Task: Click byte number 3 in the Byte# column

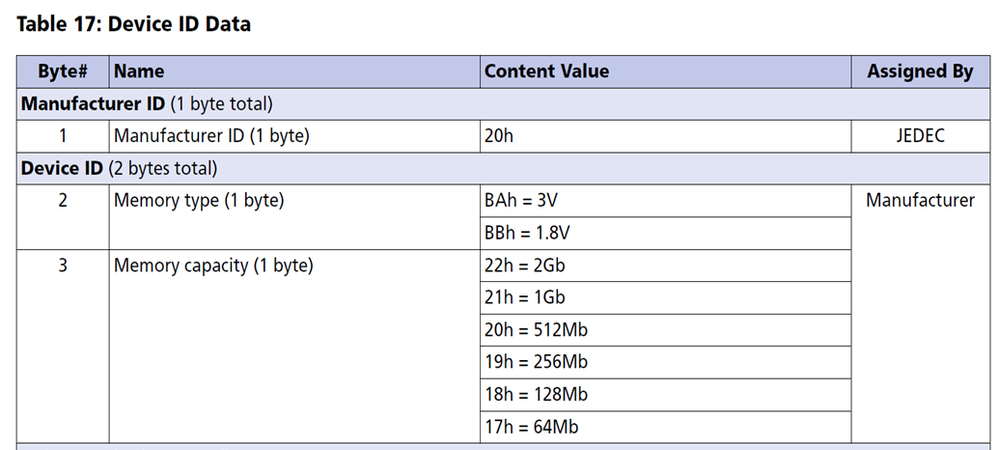Action: 63,266
